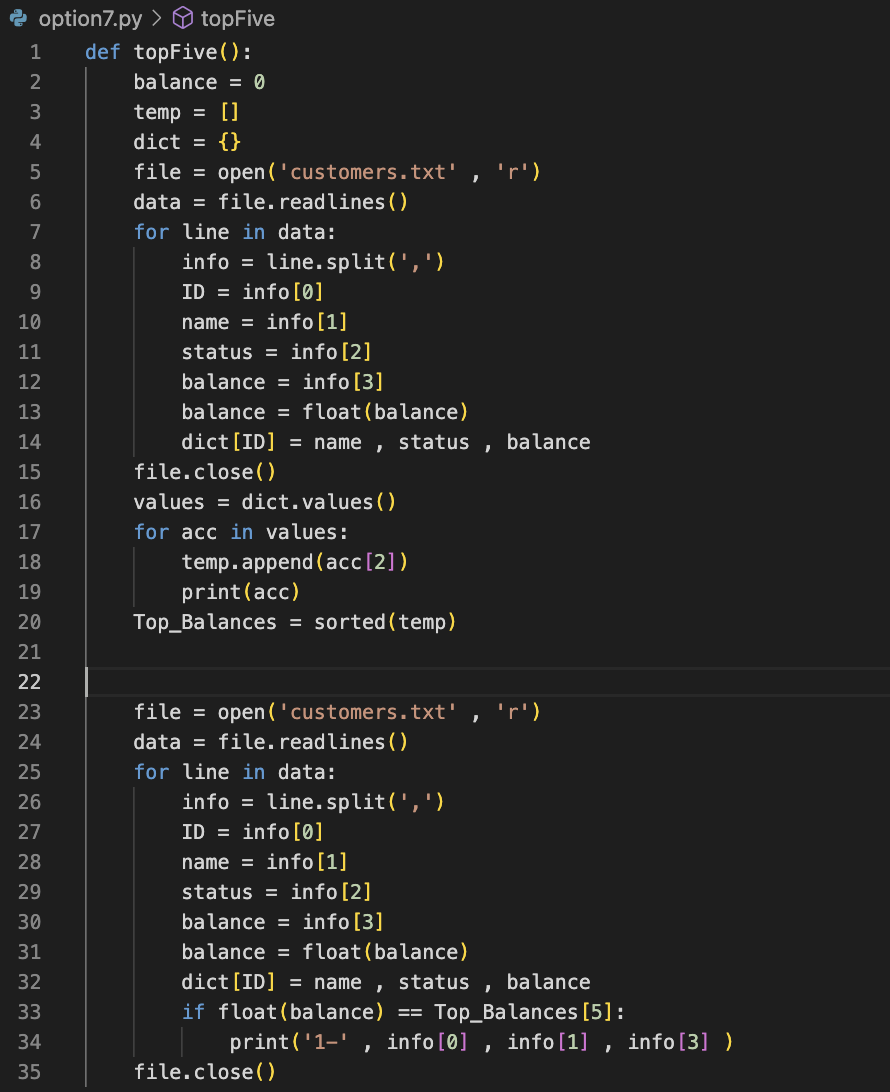Click the if keyword on line 33
Viewport: 890px width, 1092px height.
tap(190, 1012)
